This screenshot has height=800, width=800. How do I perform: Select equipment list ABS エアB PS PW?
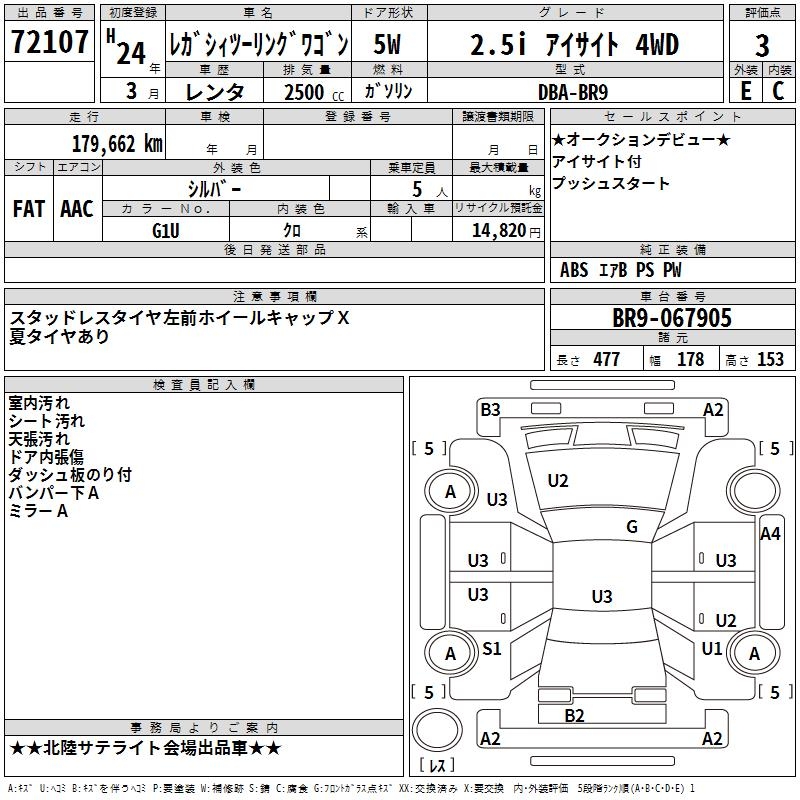(620, 270)
